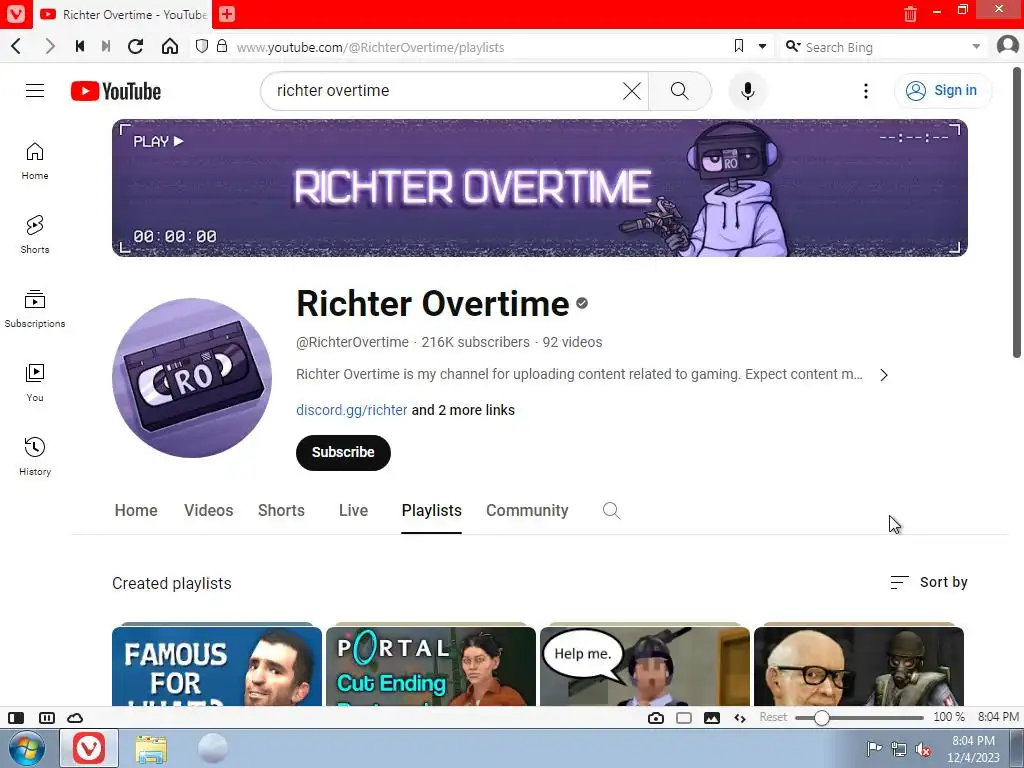The image size is (1024, 768).
Task: Expand the Bing search field dropdown
Action: (x=976, y=47)
